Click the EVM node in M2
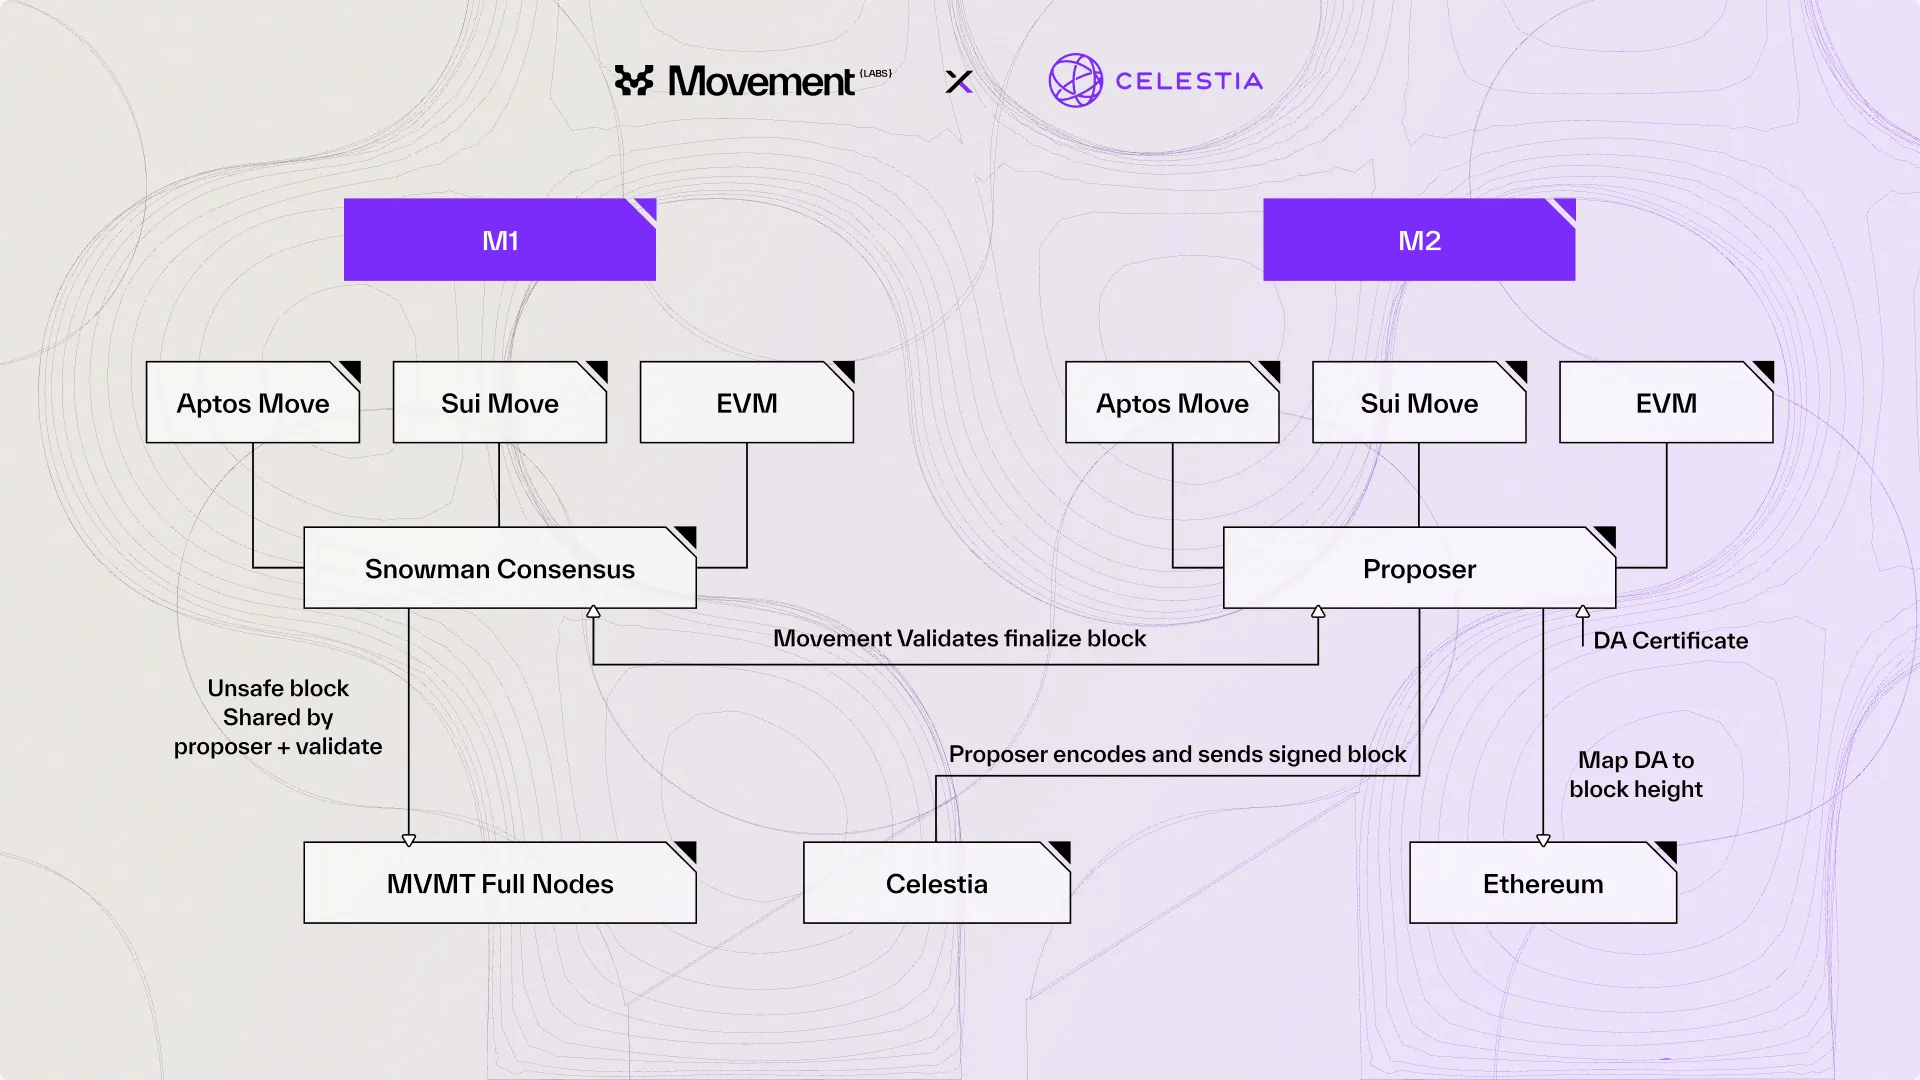 point(1665,404)
